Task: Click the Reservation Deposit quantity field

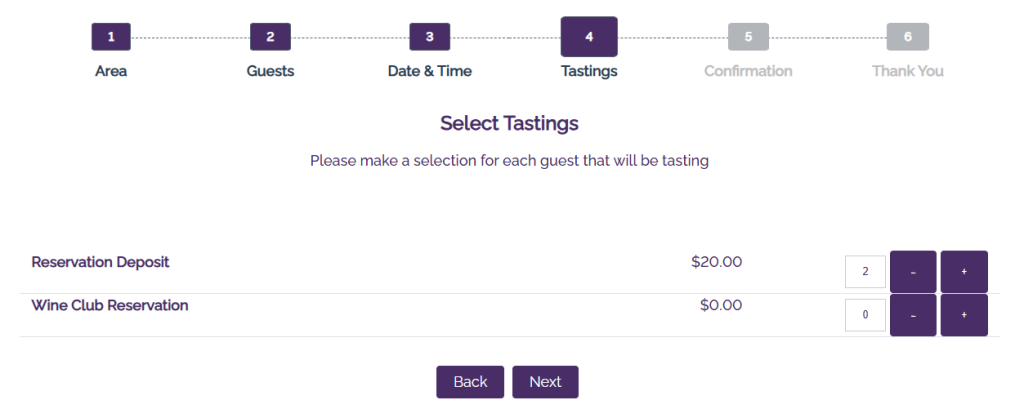Action: coord(865,272)
